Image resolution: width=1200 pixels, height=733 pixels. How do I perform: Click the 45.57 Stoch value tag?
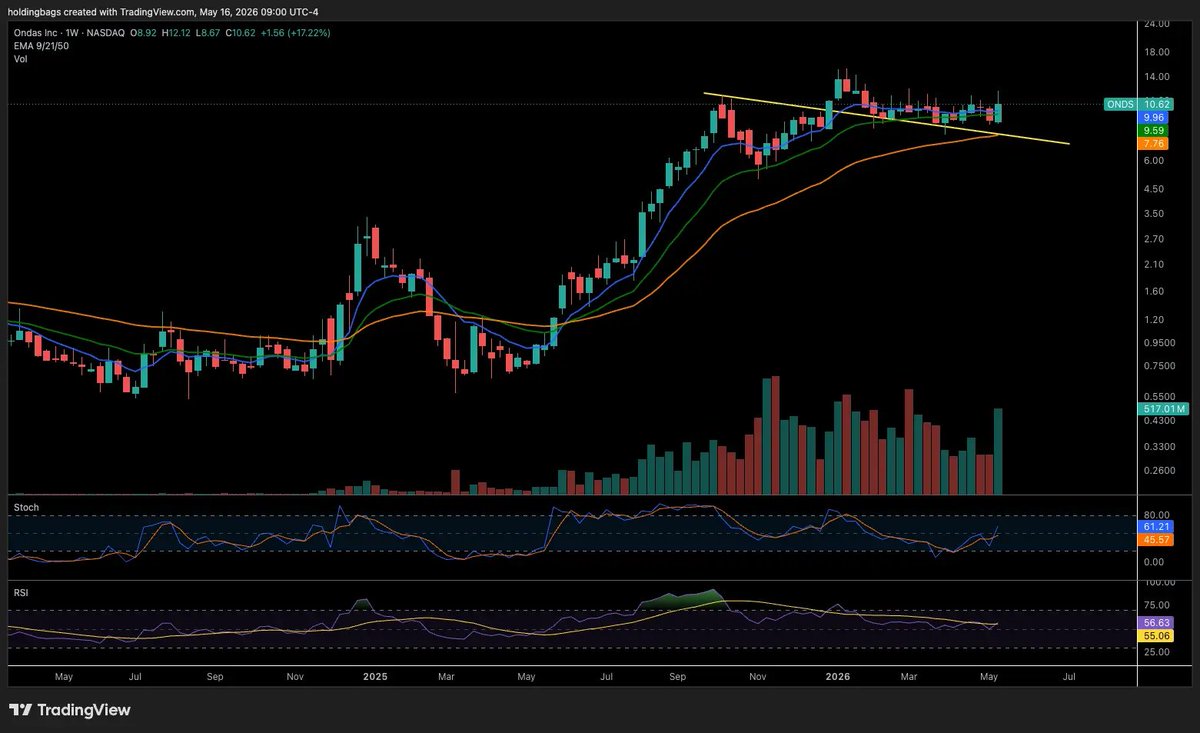click(1155, 540)
